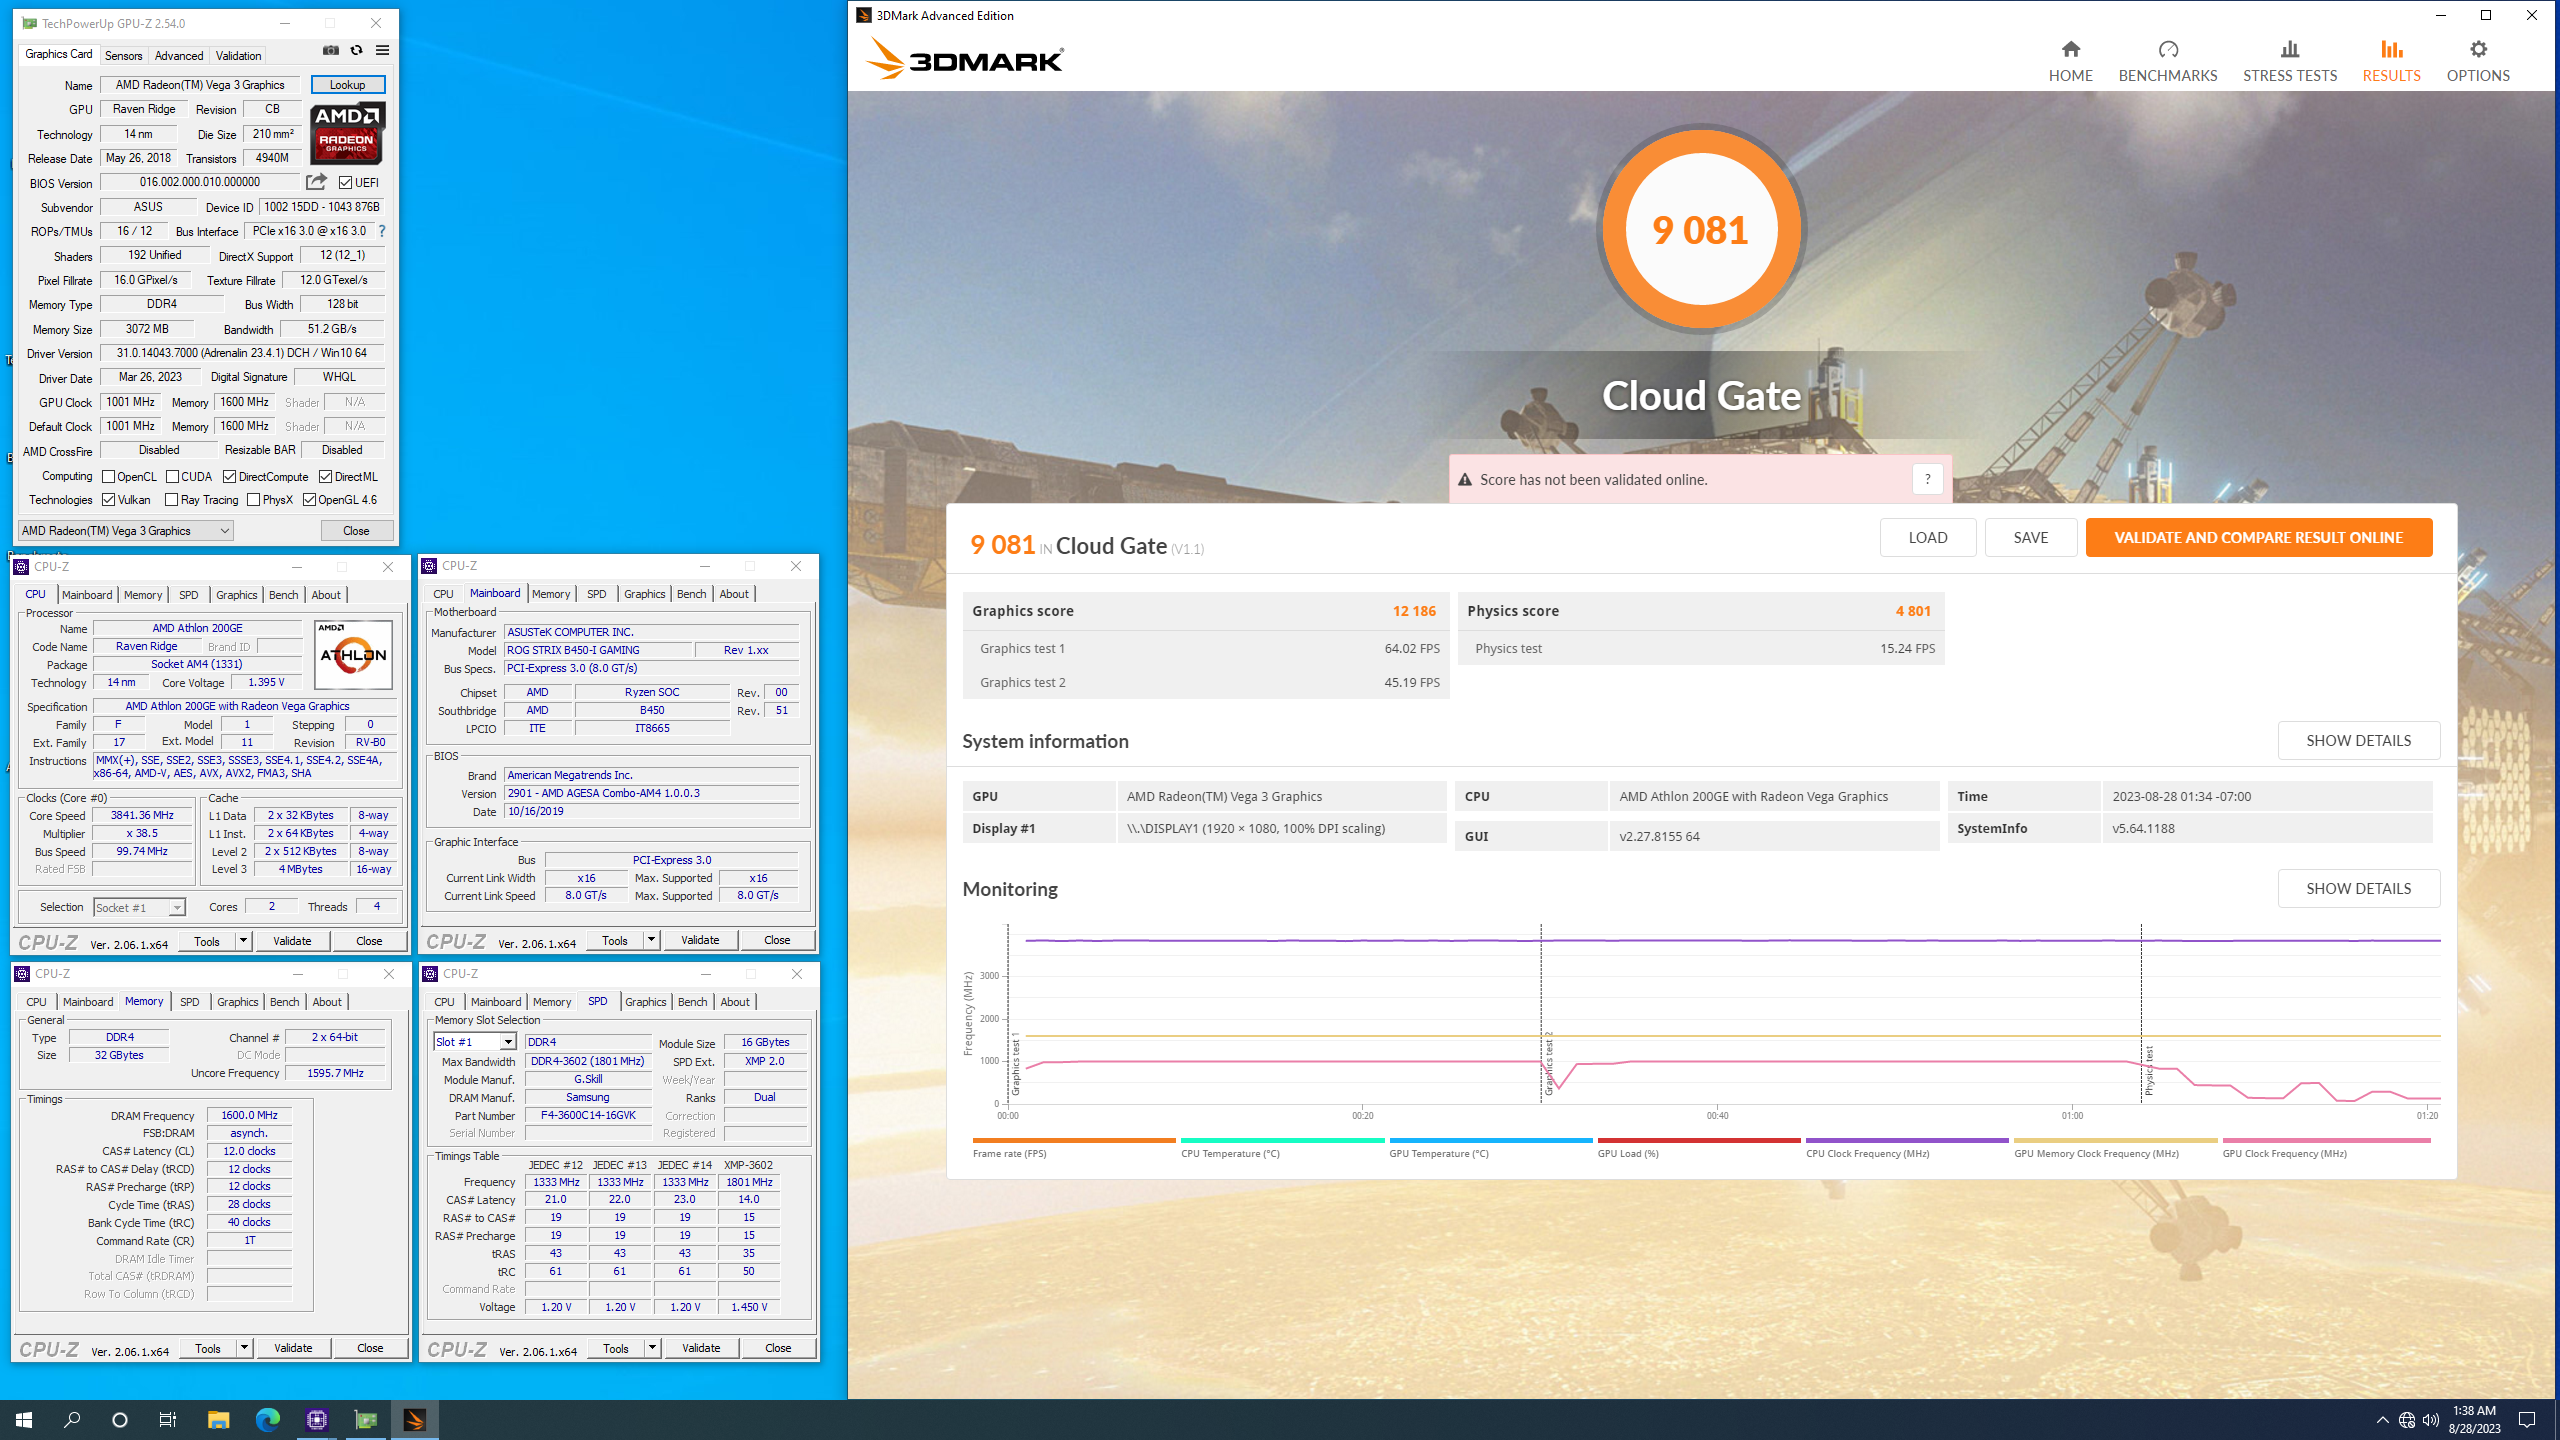Expand Tools dropdown arrow in CPU-Z Memory window
Image resolution: width=2560 pixels, height=1440 pixels.
point(244,1348)
